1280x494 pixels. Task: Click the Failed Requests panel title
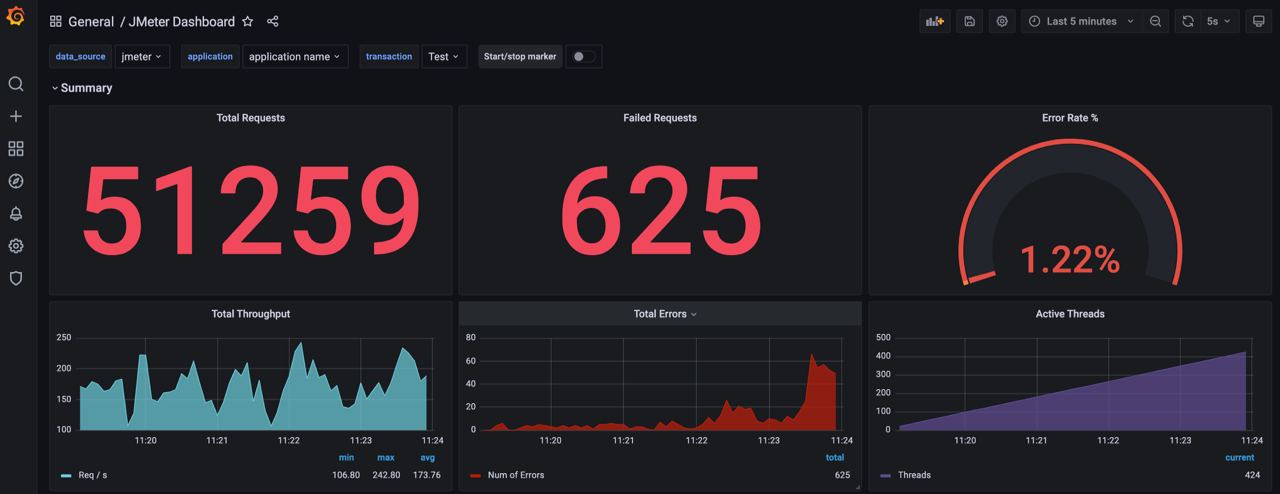660,118
